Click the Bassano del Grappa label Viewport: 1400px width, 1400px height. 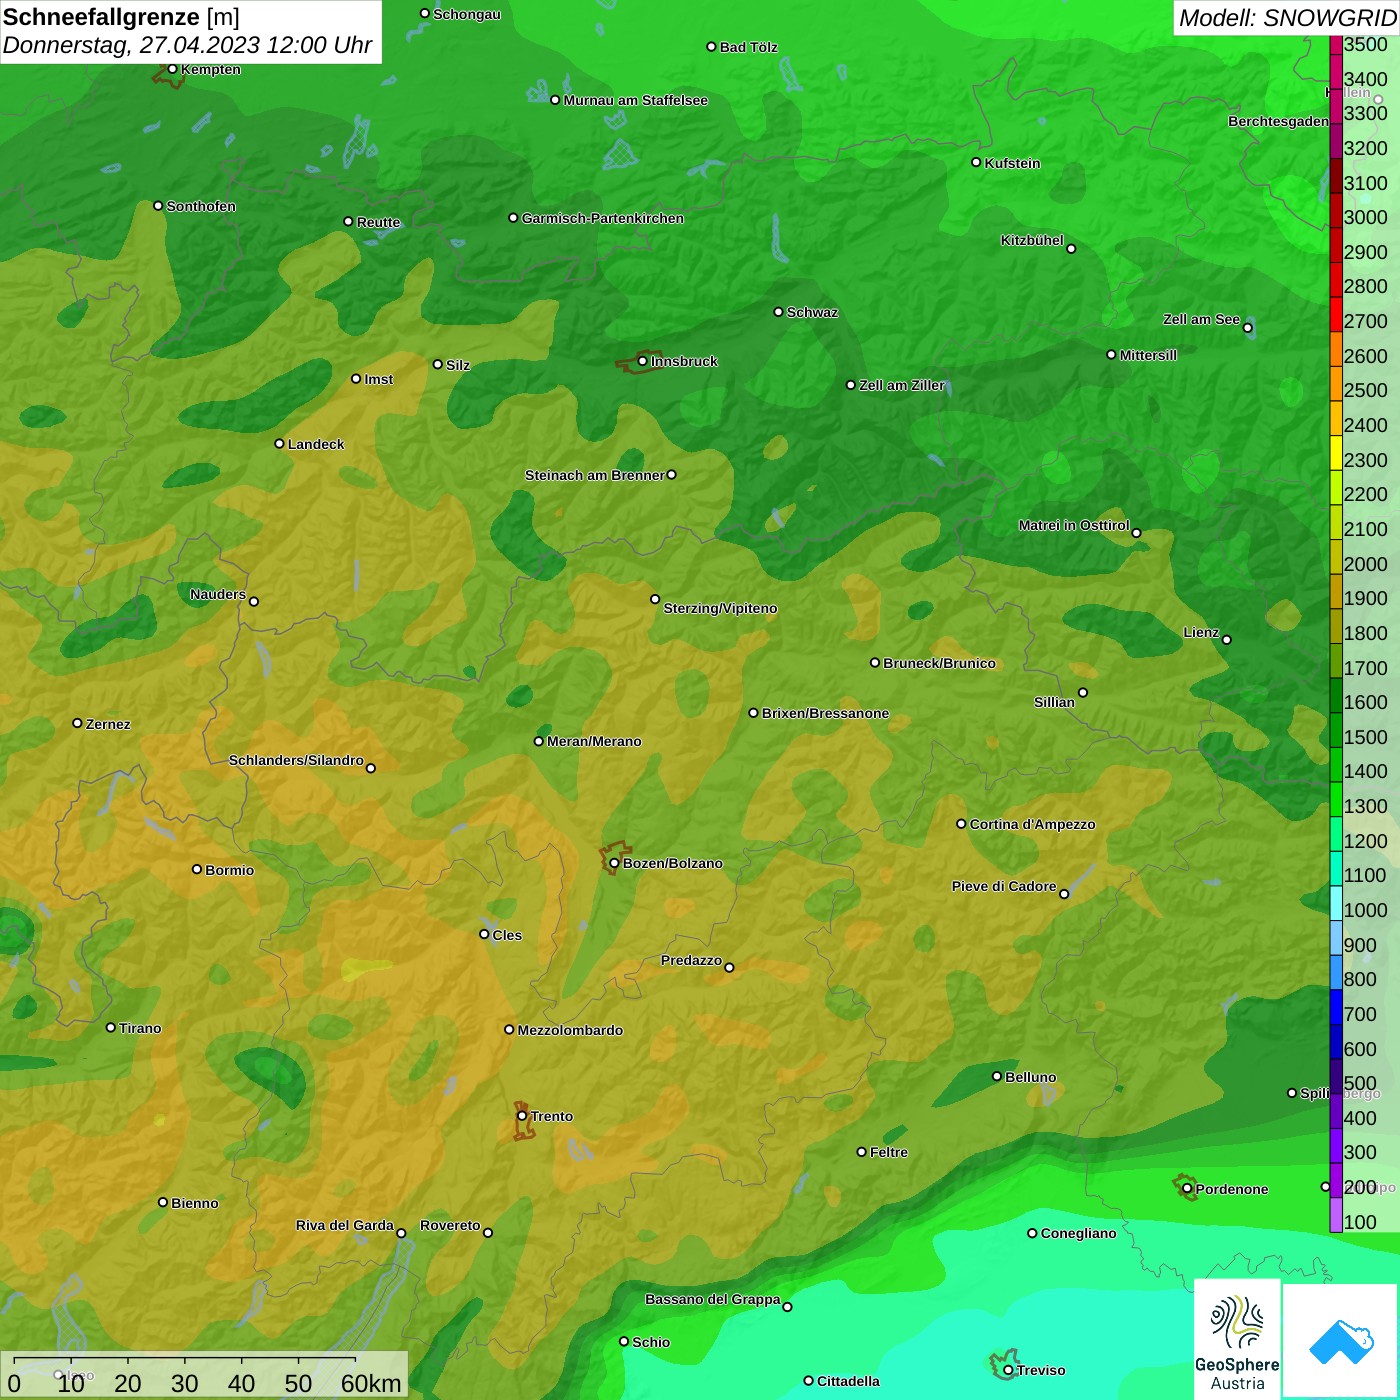click(x=712, y=1299)
